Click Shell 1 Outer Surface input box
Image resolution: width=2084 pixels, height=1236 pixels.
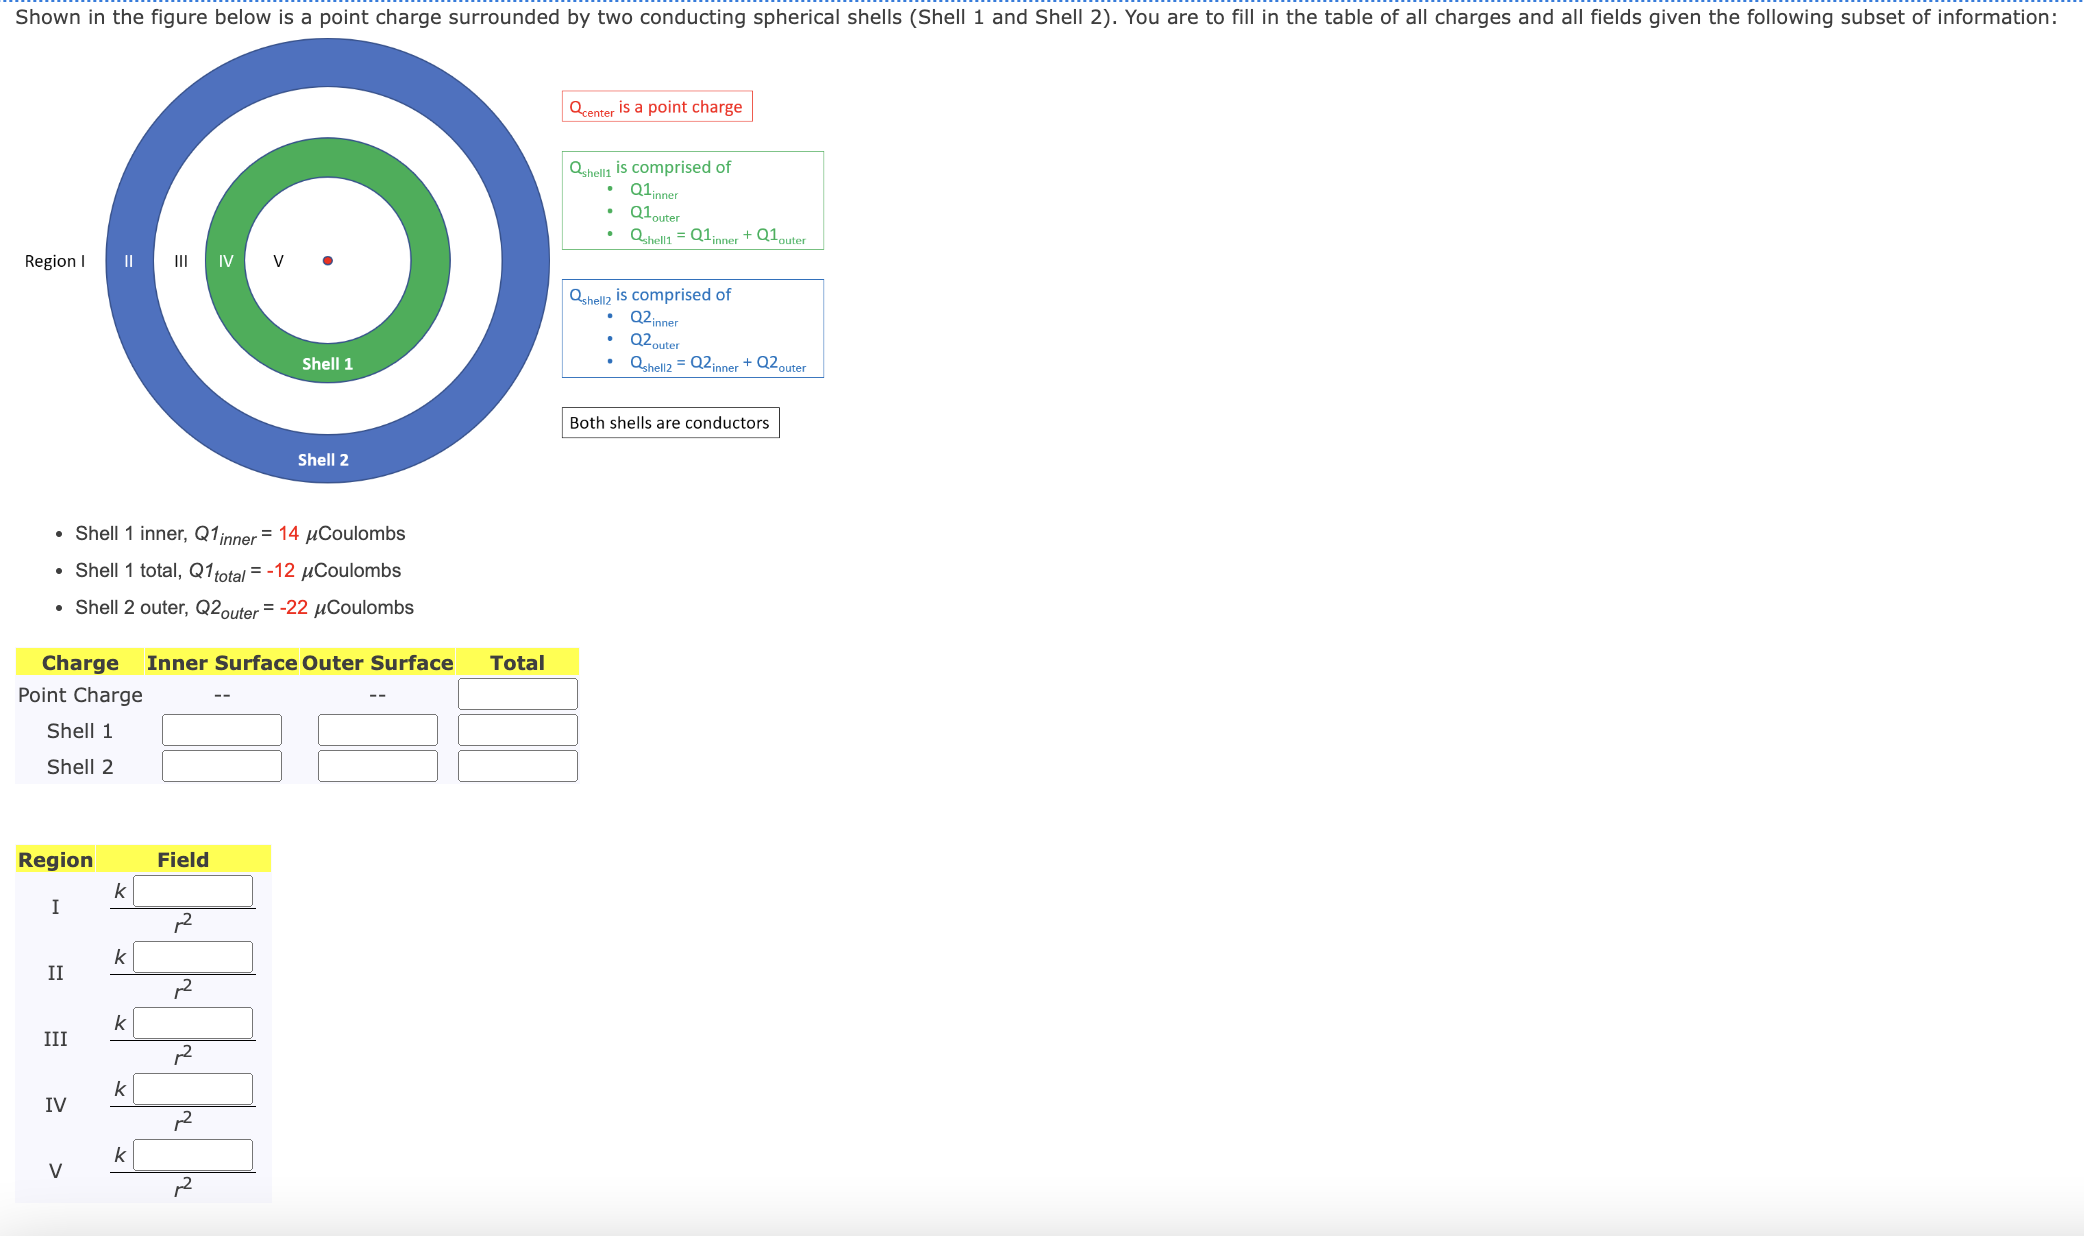(377, 730)
